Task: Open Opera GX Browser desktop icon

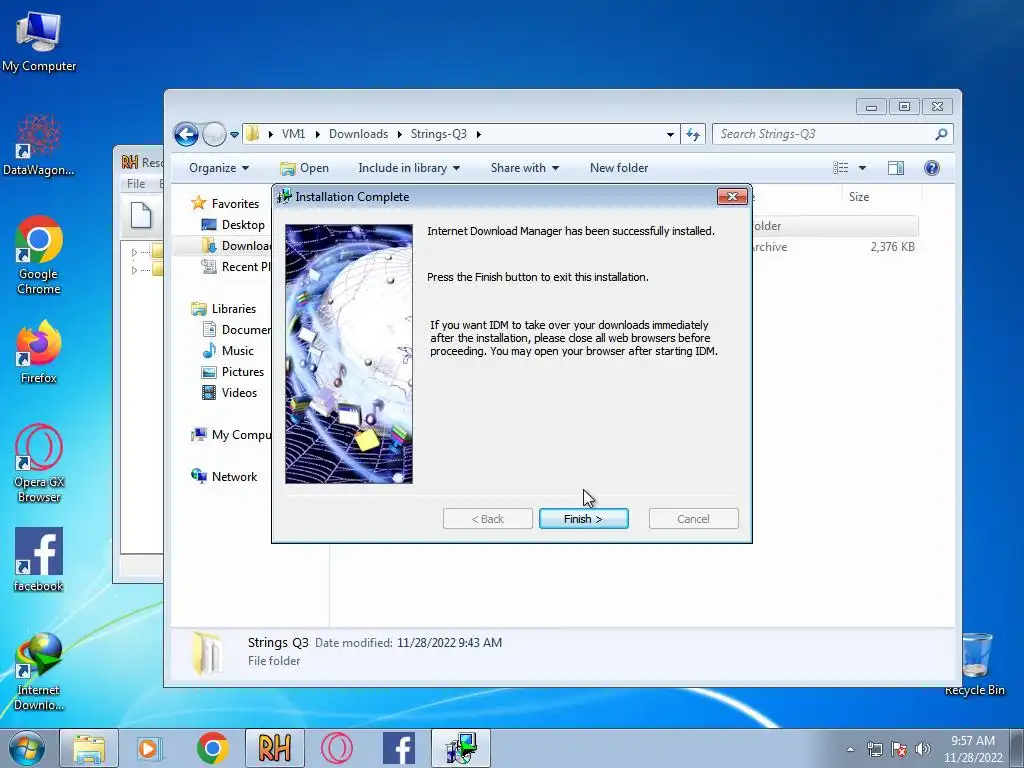Action: click(39, 464)
